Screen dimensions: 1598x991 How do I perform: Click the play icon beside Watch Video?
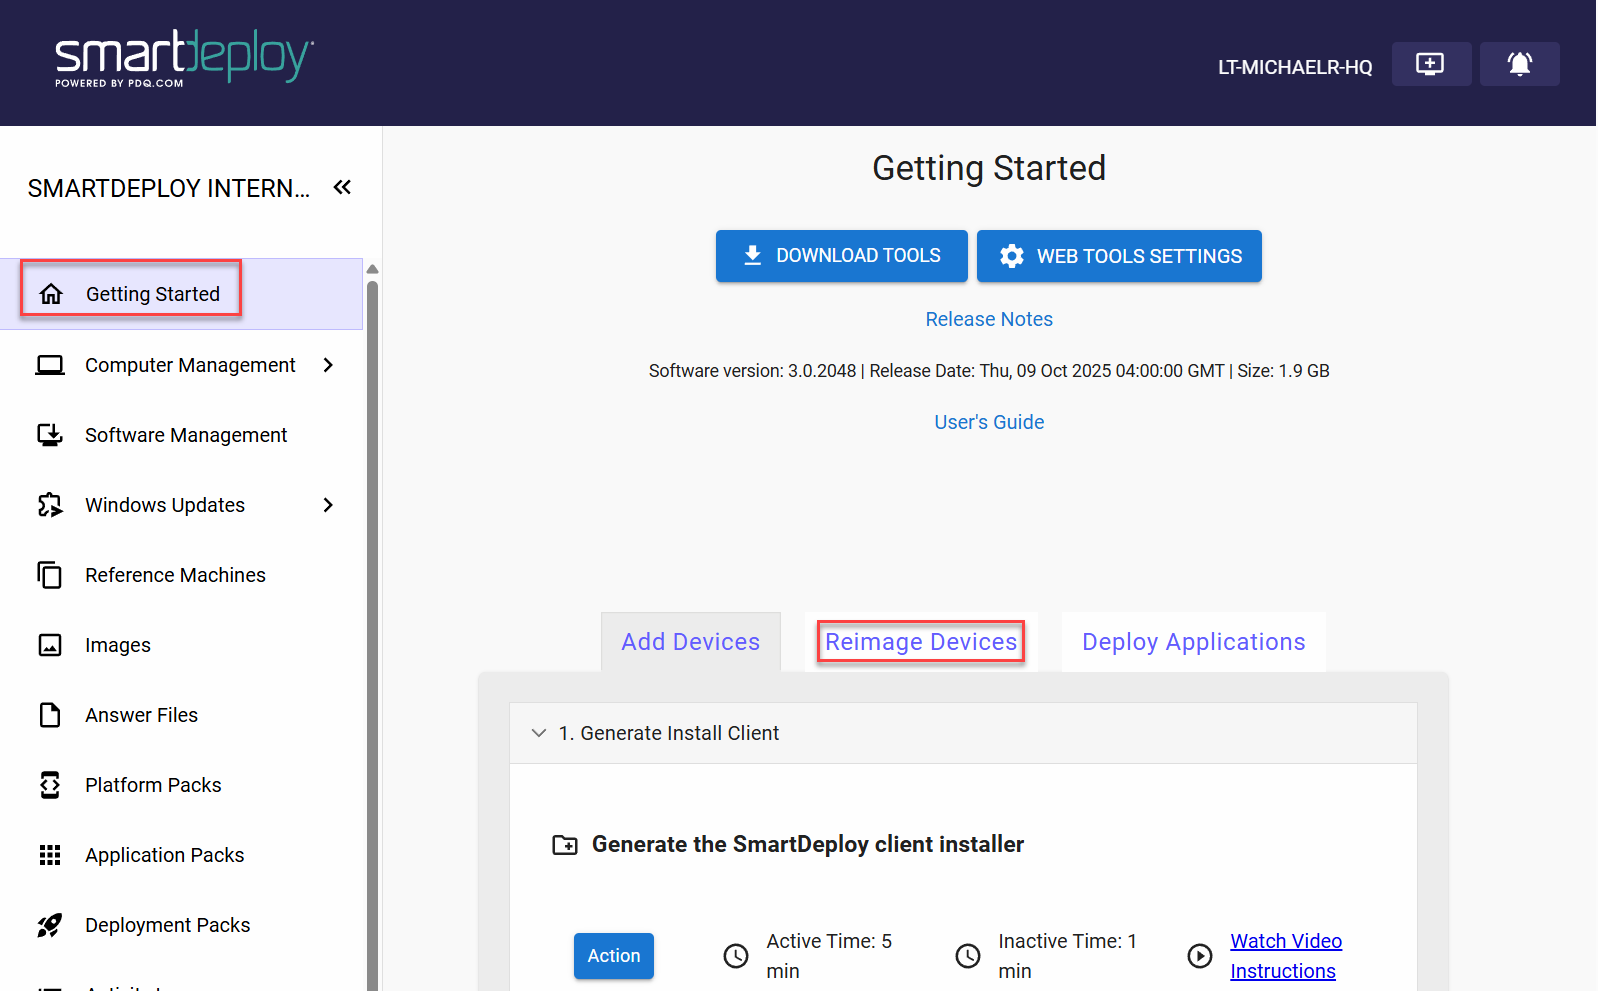[x=1199, y=956]
